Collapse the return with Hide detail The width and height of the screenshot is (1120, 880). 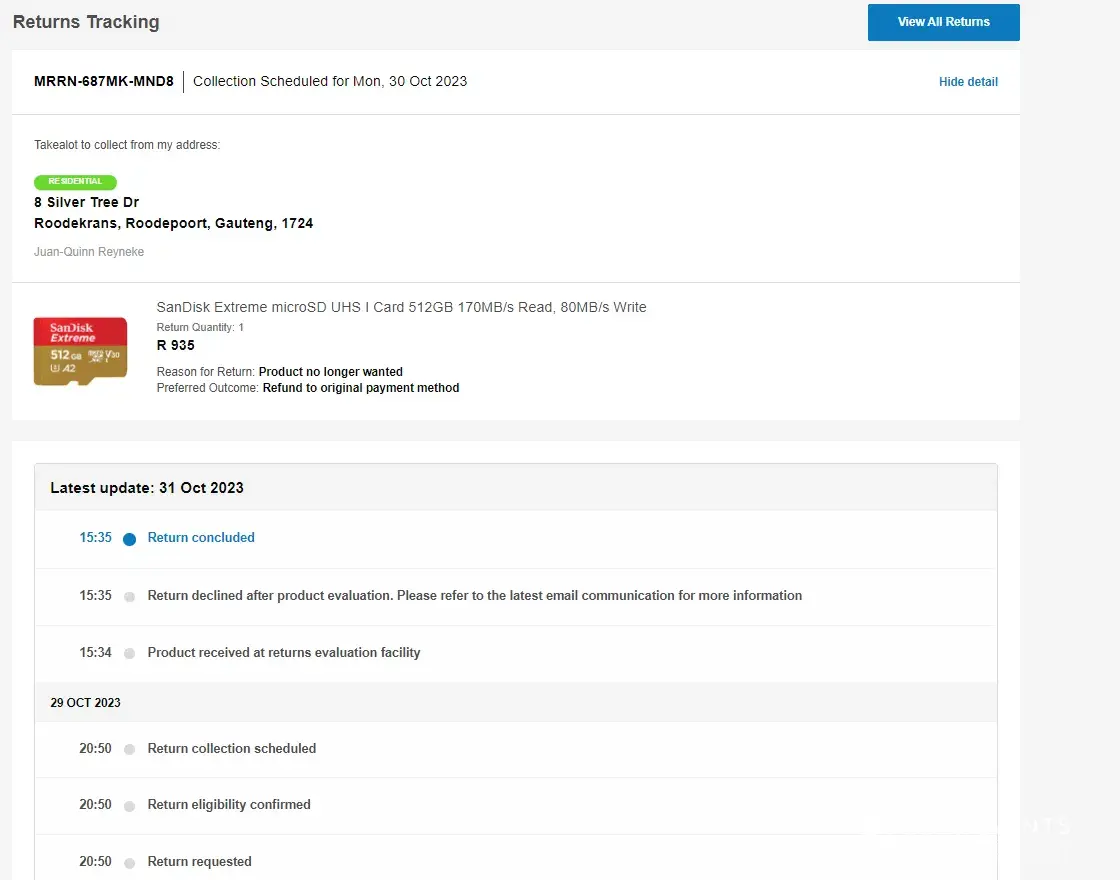[967, 82]
